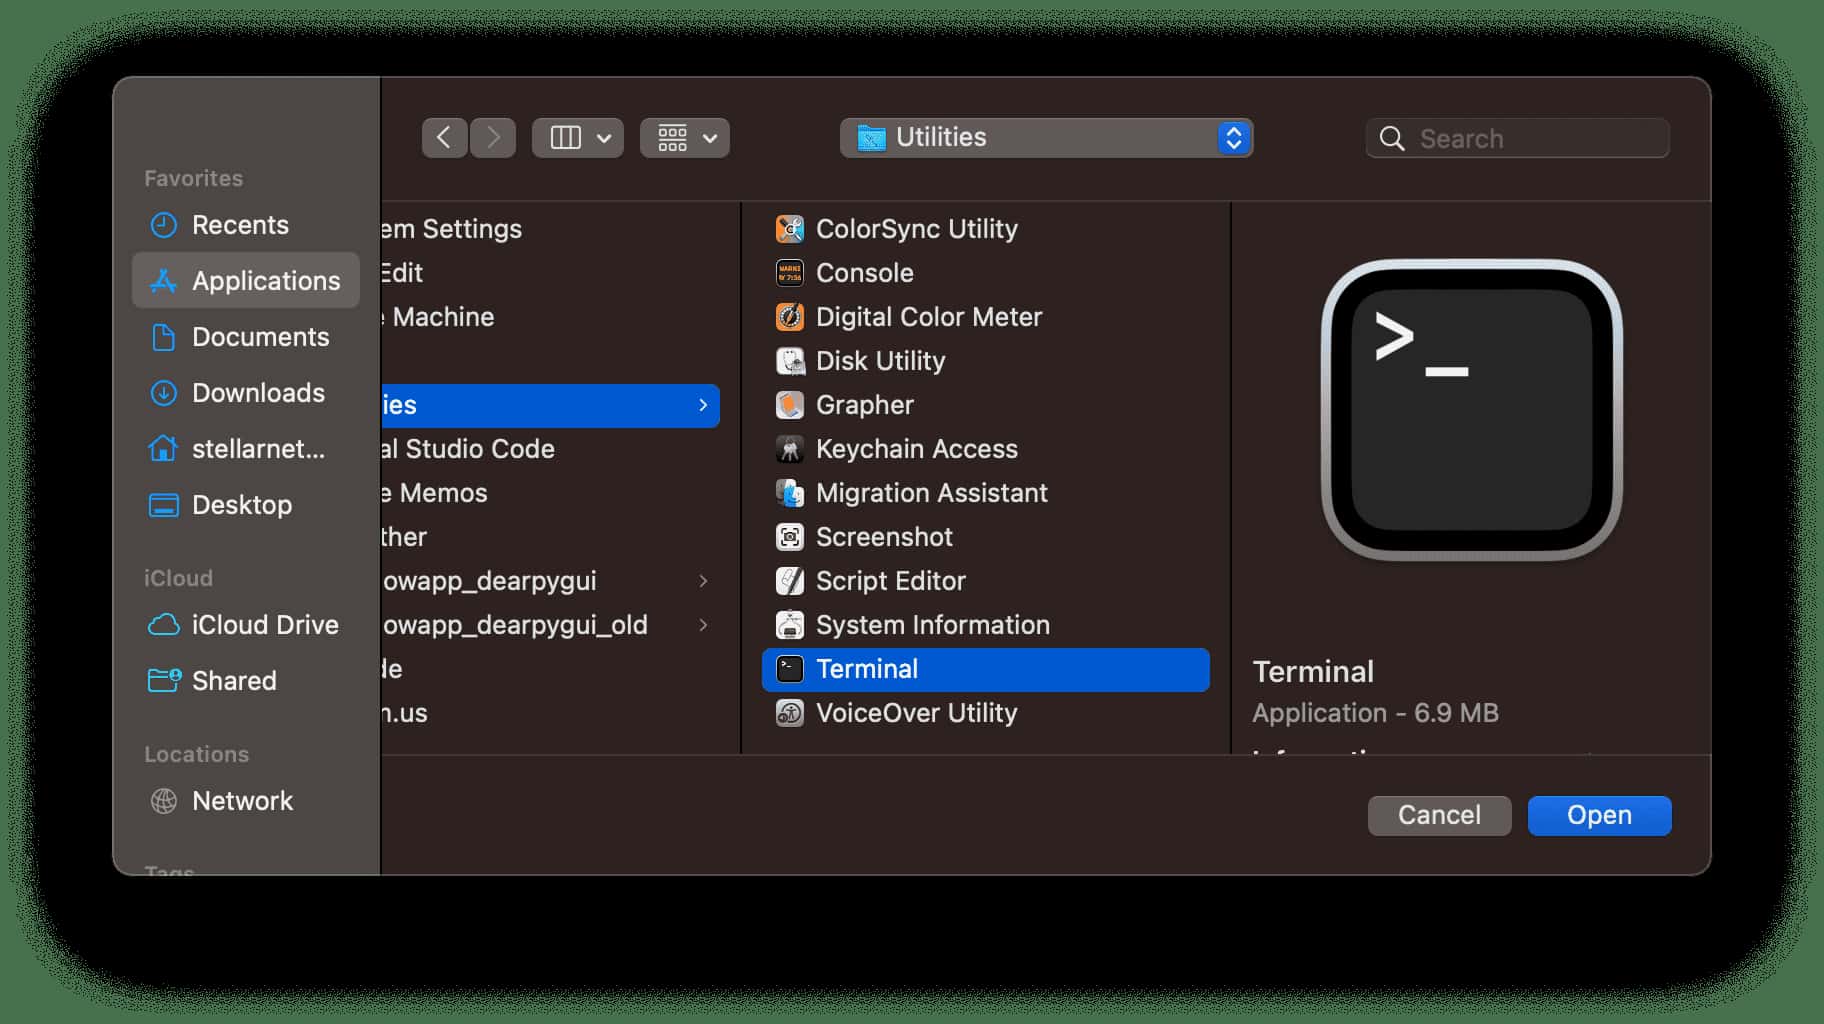Click the Recents clock icon in sidebar

[x=163, y=225]
